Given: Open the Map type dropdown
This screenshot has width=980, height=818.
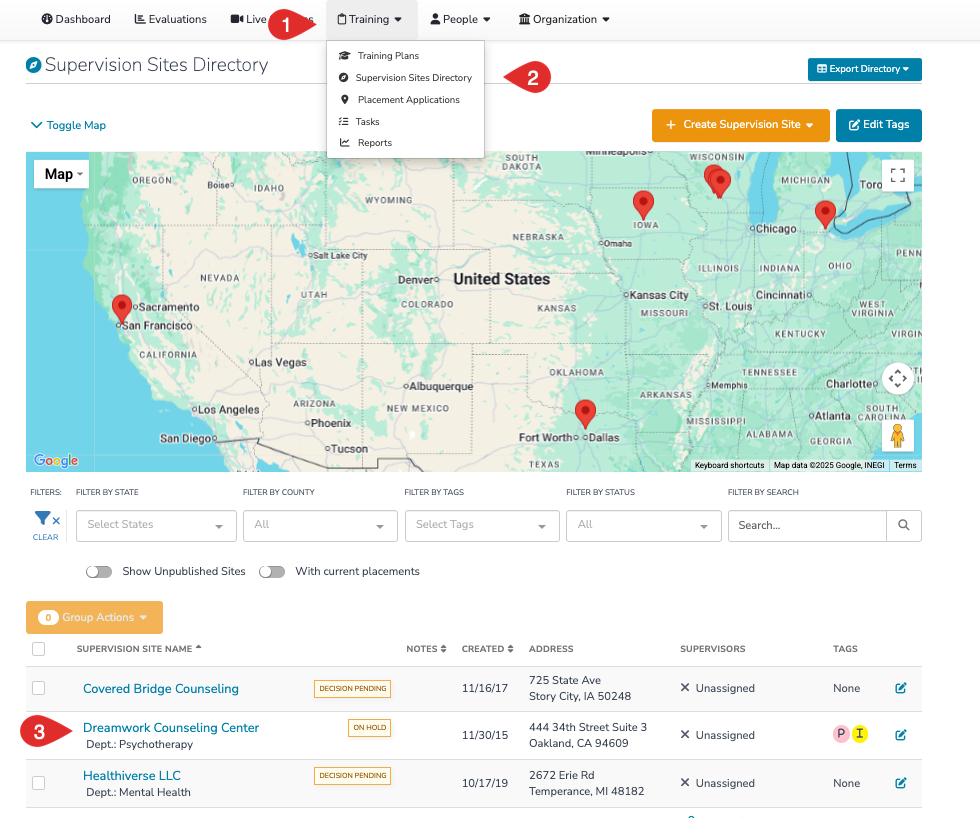Looking at the screenshot, I should click(61, 174).
